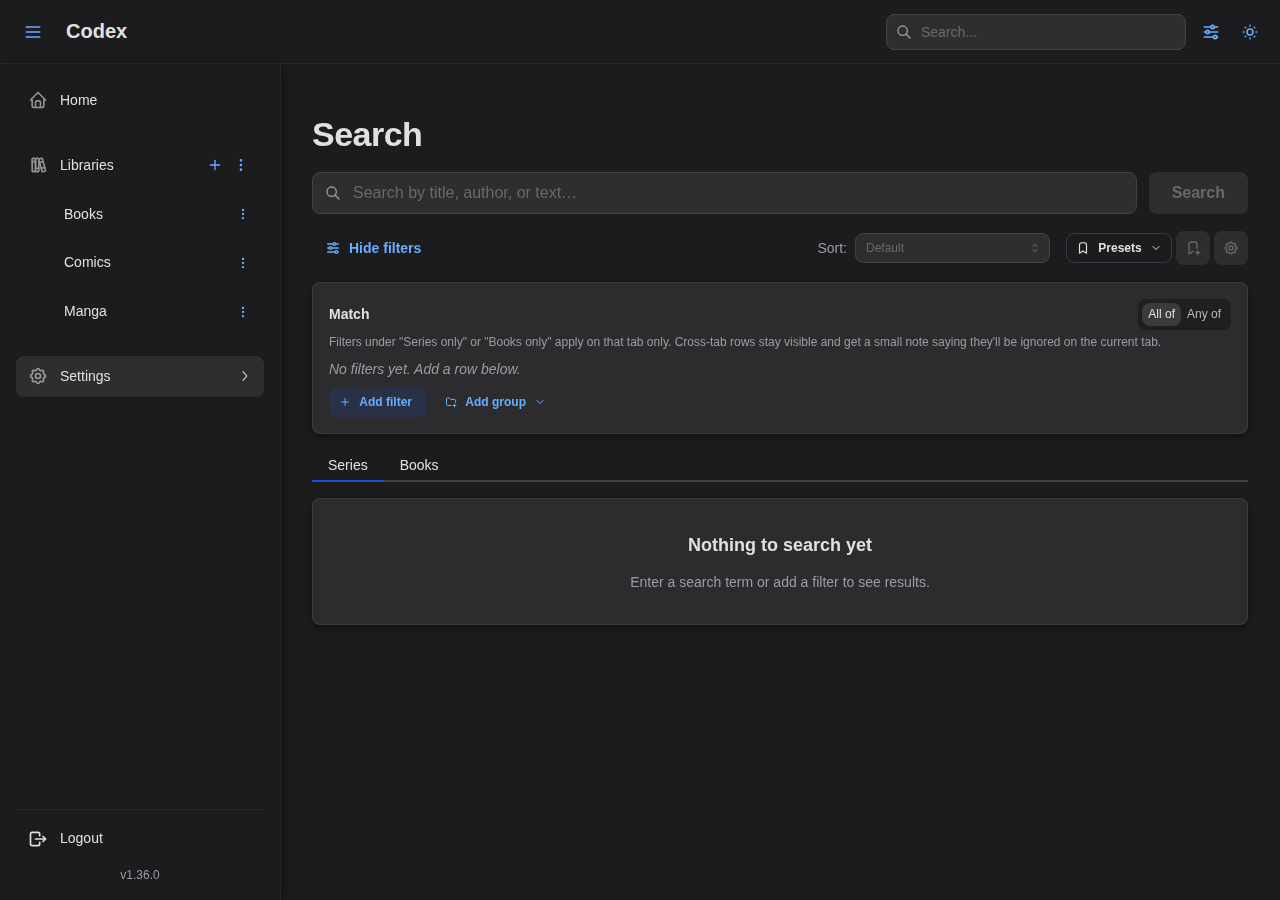Click the 'No filters yet' note
Screen dimensions: 1280x900
click(x=425, y=369)
